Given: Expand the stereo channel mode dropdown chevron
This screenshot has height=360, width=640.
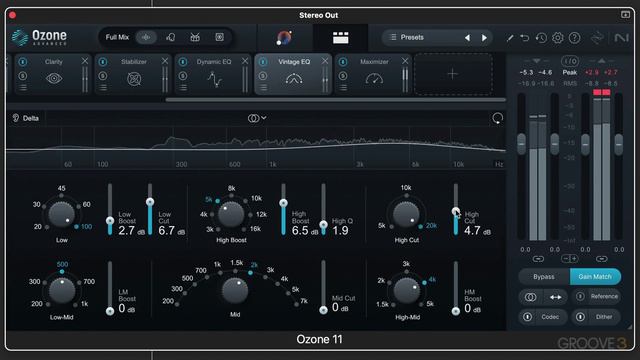Looking at the screenshot, I should (x=264, y=118).
